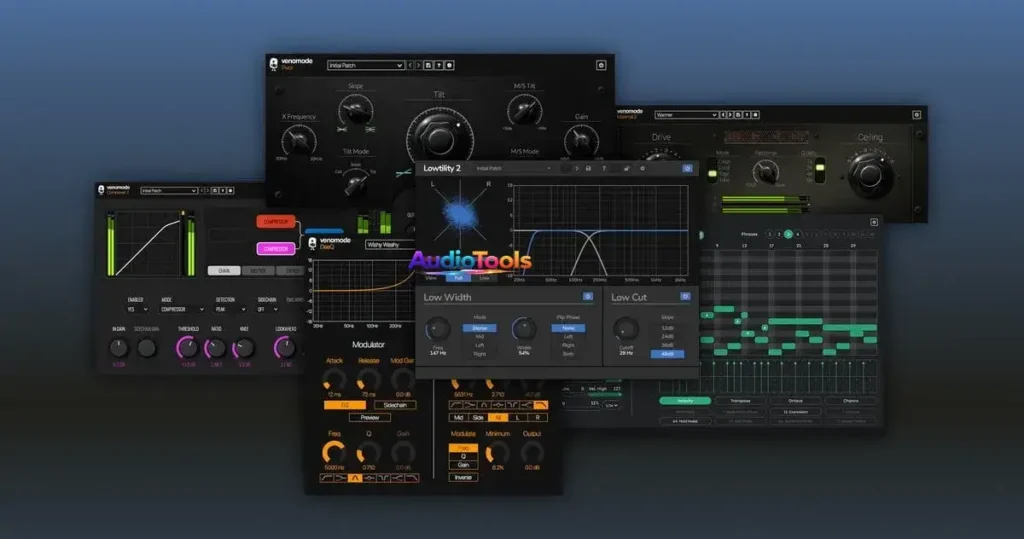Click the lock icon in Lowtility 2 header

[x=626, y=169]
